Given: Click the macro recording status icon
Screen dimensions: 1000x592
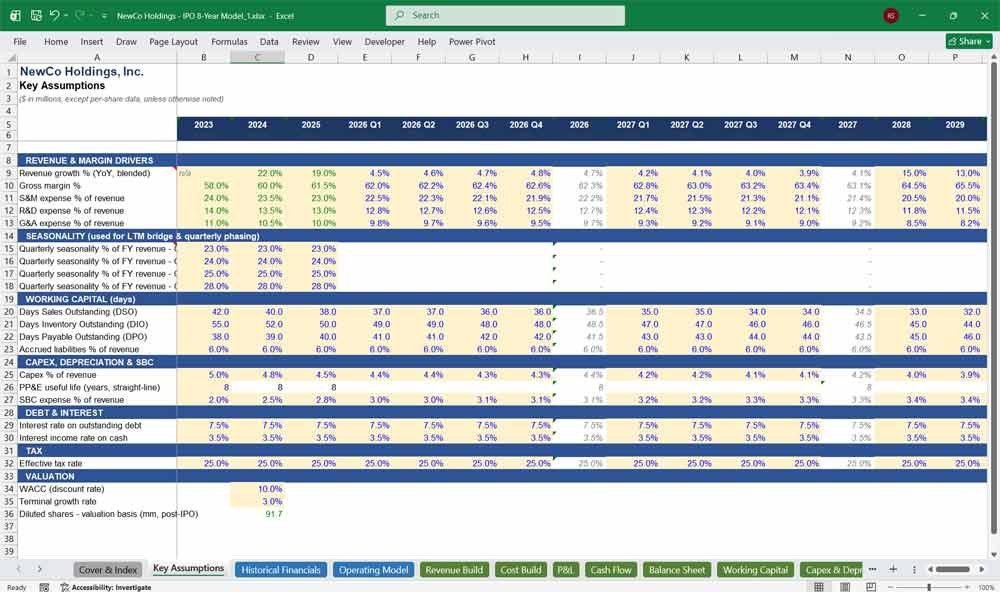Looking at the screenshot, I should [44, 587].
